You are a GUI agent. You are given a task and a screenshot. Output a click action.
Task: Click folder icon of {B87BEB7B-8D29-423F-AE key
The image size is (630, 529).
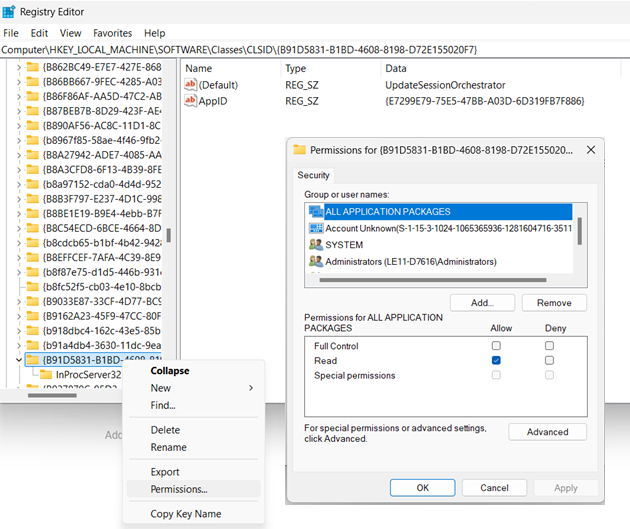[33, 111]
